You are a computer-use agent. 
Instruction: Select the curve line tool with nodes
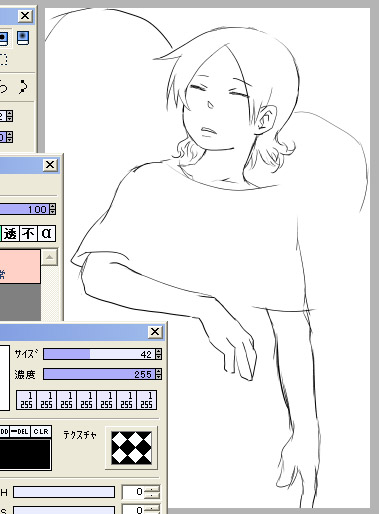coord(23,87)
